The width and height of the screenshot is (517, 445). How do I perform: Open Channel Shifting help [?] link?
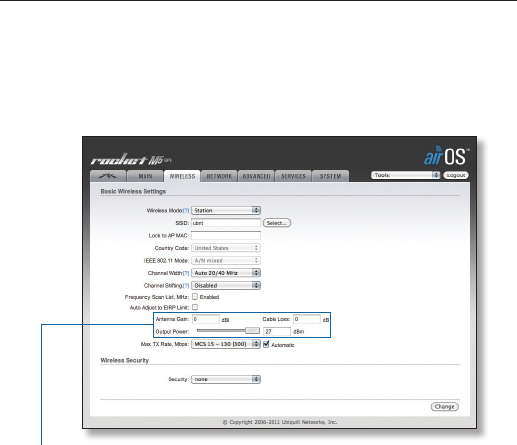click(186, 286)
